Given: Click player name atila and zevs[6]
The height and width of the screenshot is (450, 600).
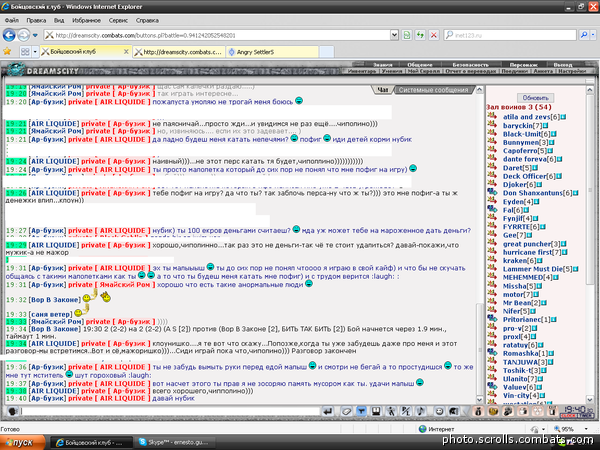Looking at the screenshot, I should click(531, 117).
